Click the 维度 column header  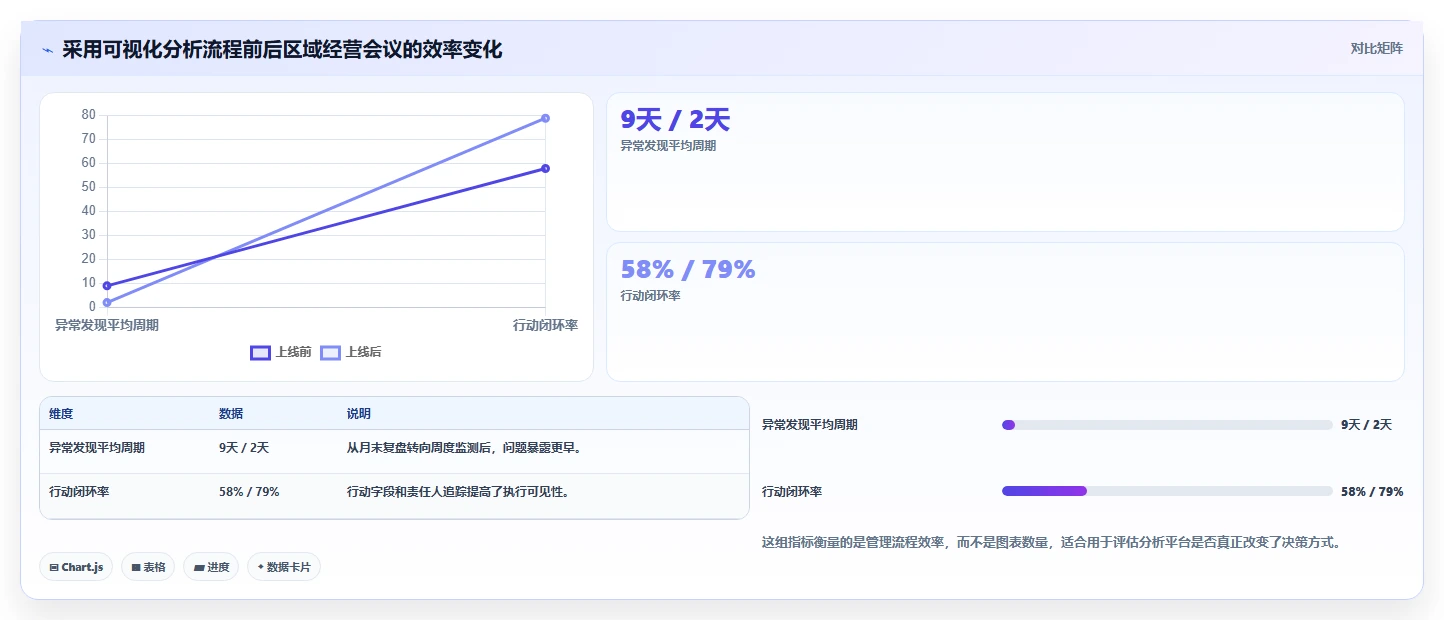click(x=61, y=414)
